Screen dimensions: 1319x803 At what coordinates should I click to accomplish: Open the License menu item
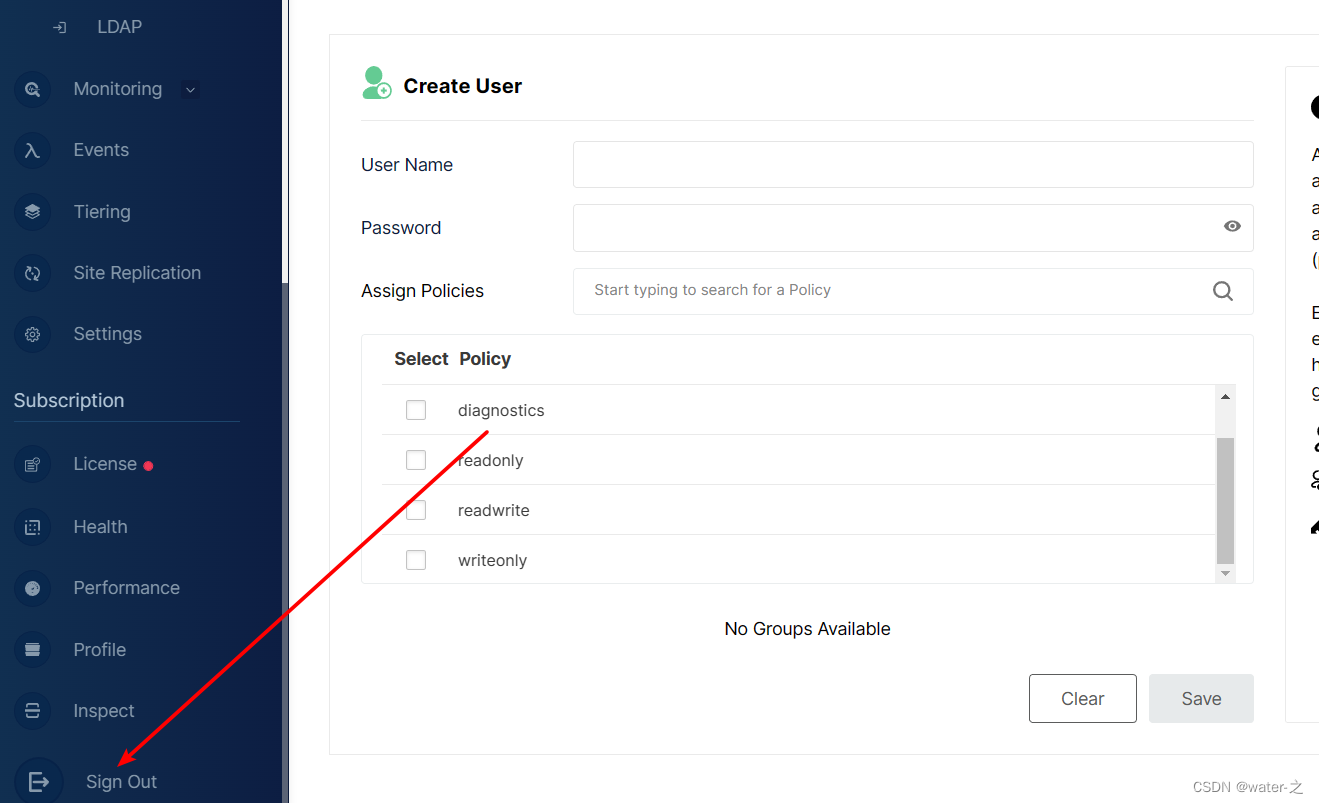pyautogui.click(x=105, y=464)
